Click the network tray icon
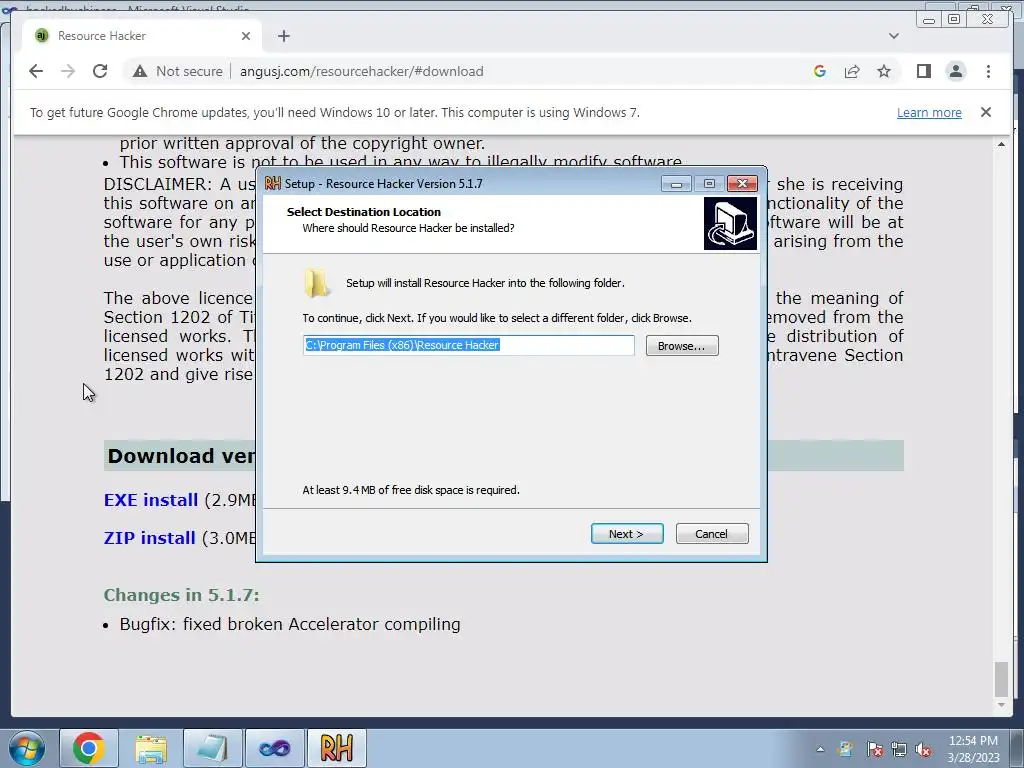 coord(899,749)
